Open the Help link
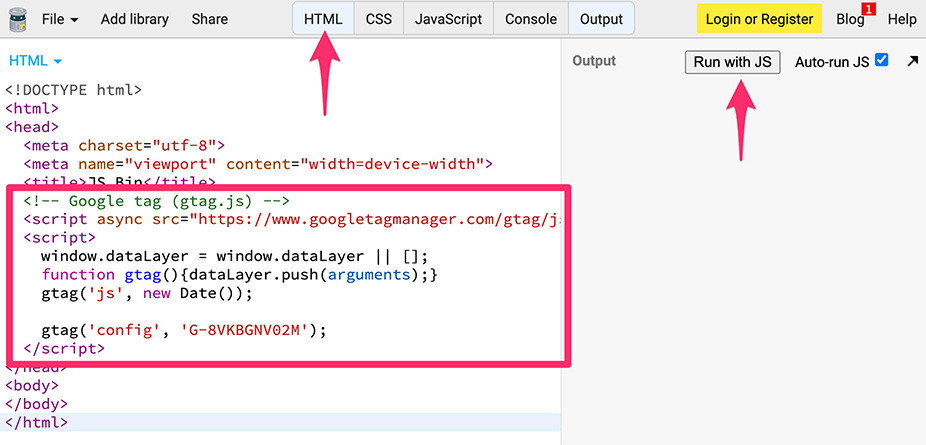Viewport: 926px width, 445px height. (x=902, y=19)
